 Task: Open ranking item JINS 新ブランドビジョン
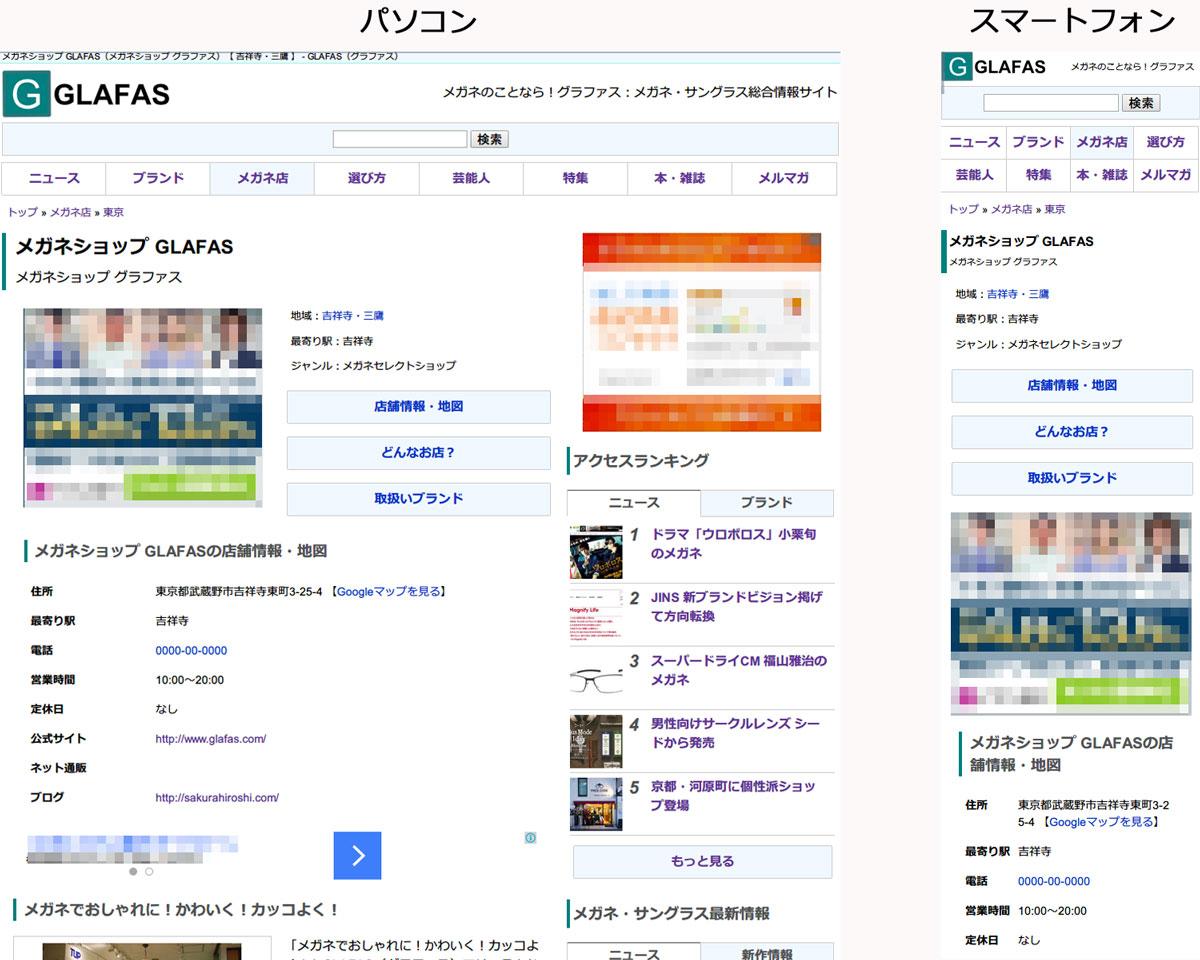[736, 607]
